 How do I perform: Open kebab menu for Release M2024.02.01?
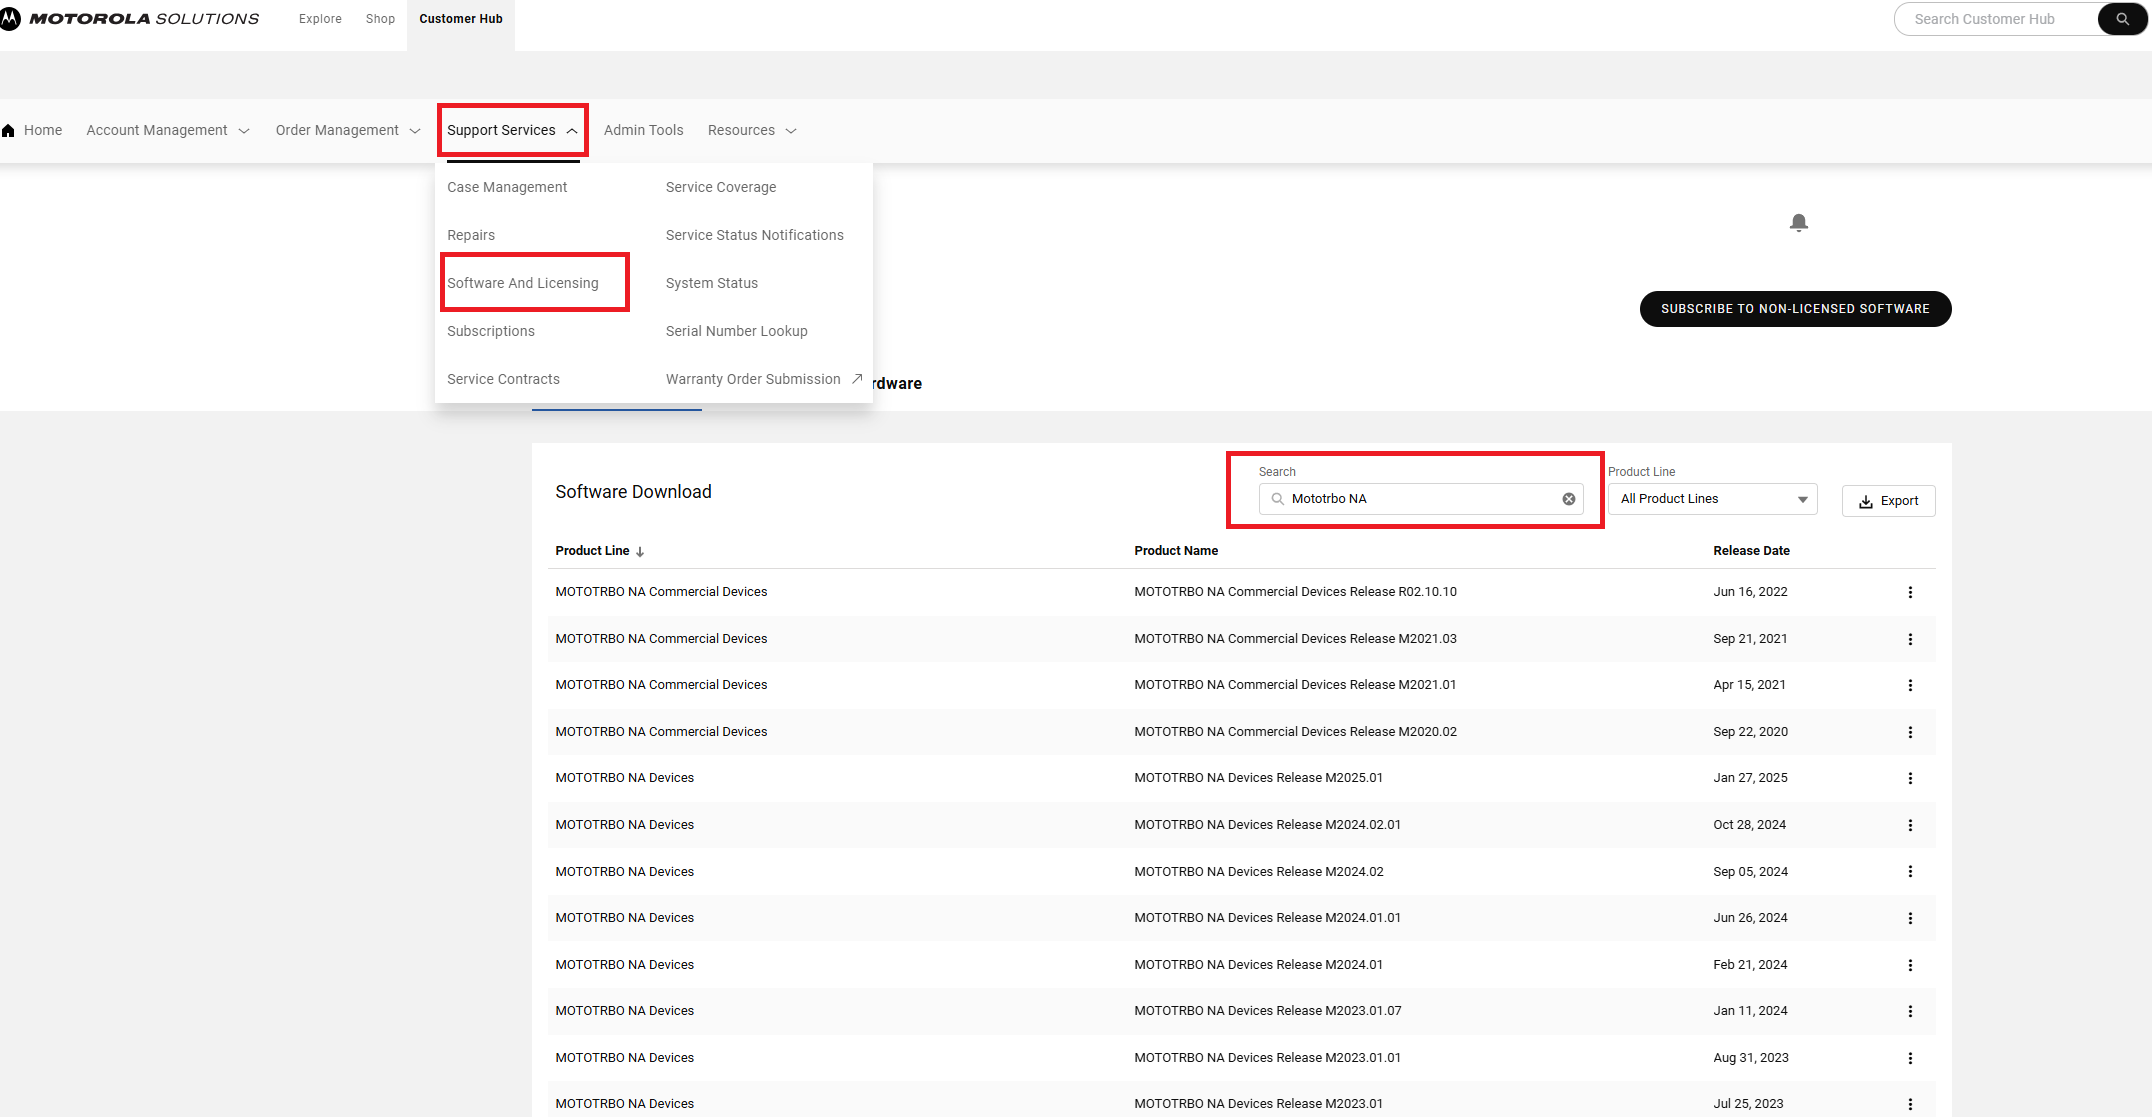1910,825
